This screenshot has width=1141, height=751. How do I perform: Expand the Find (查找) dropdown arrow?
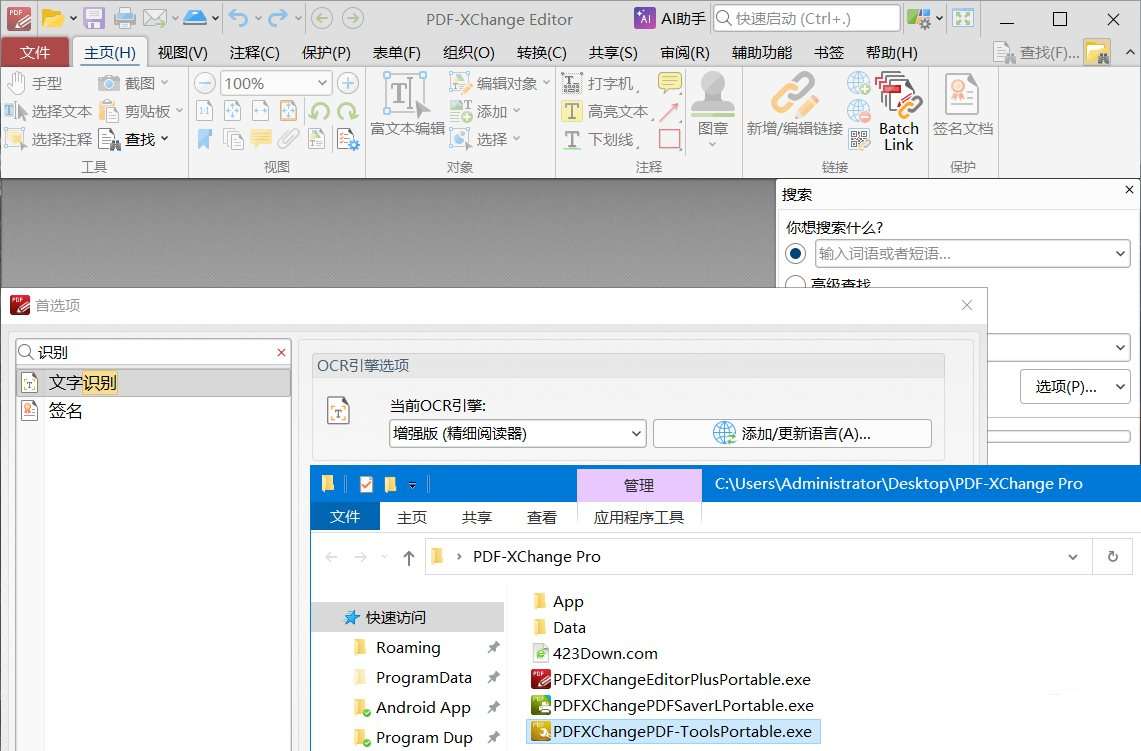click(x=165, y=138)
